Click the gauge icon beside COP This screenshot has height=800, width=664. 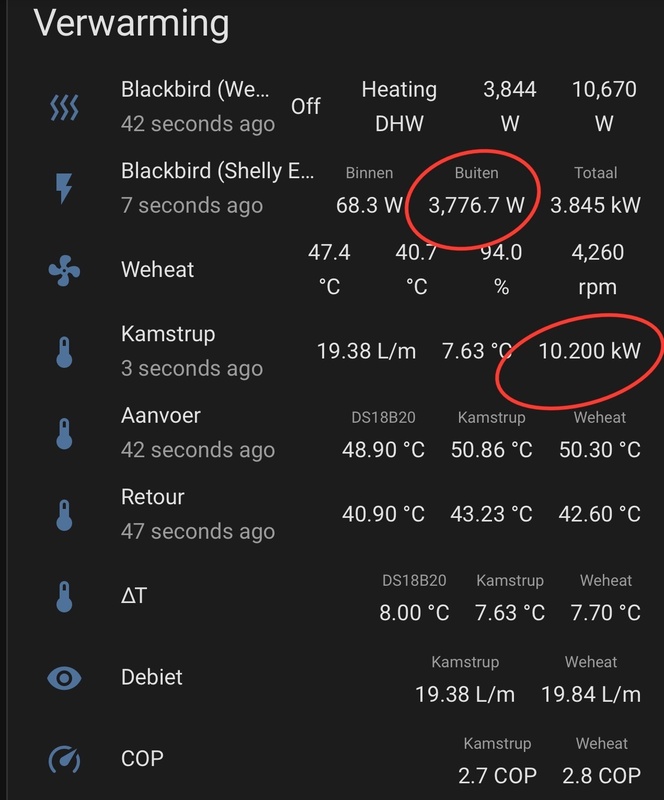[x=64, y=760]
